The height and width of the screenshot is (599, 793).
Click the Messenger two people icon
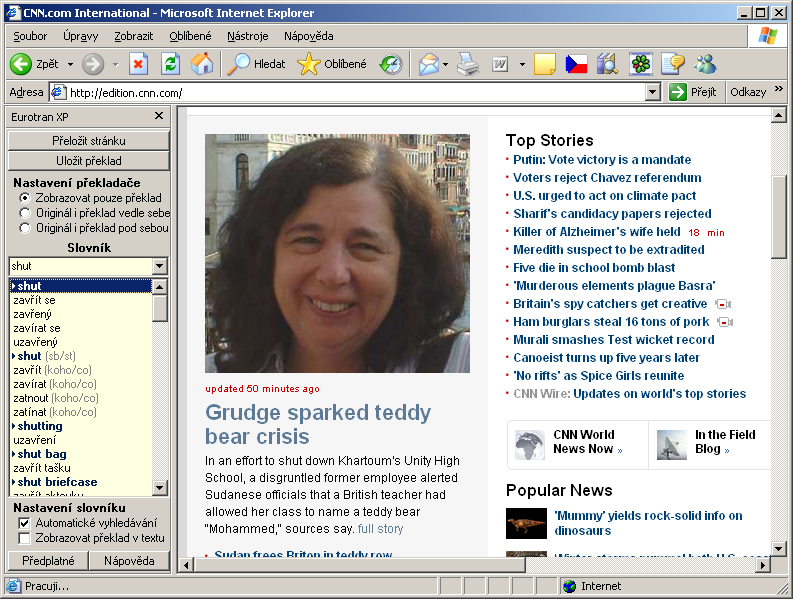[x=706, y=64]
